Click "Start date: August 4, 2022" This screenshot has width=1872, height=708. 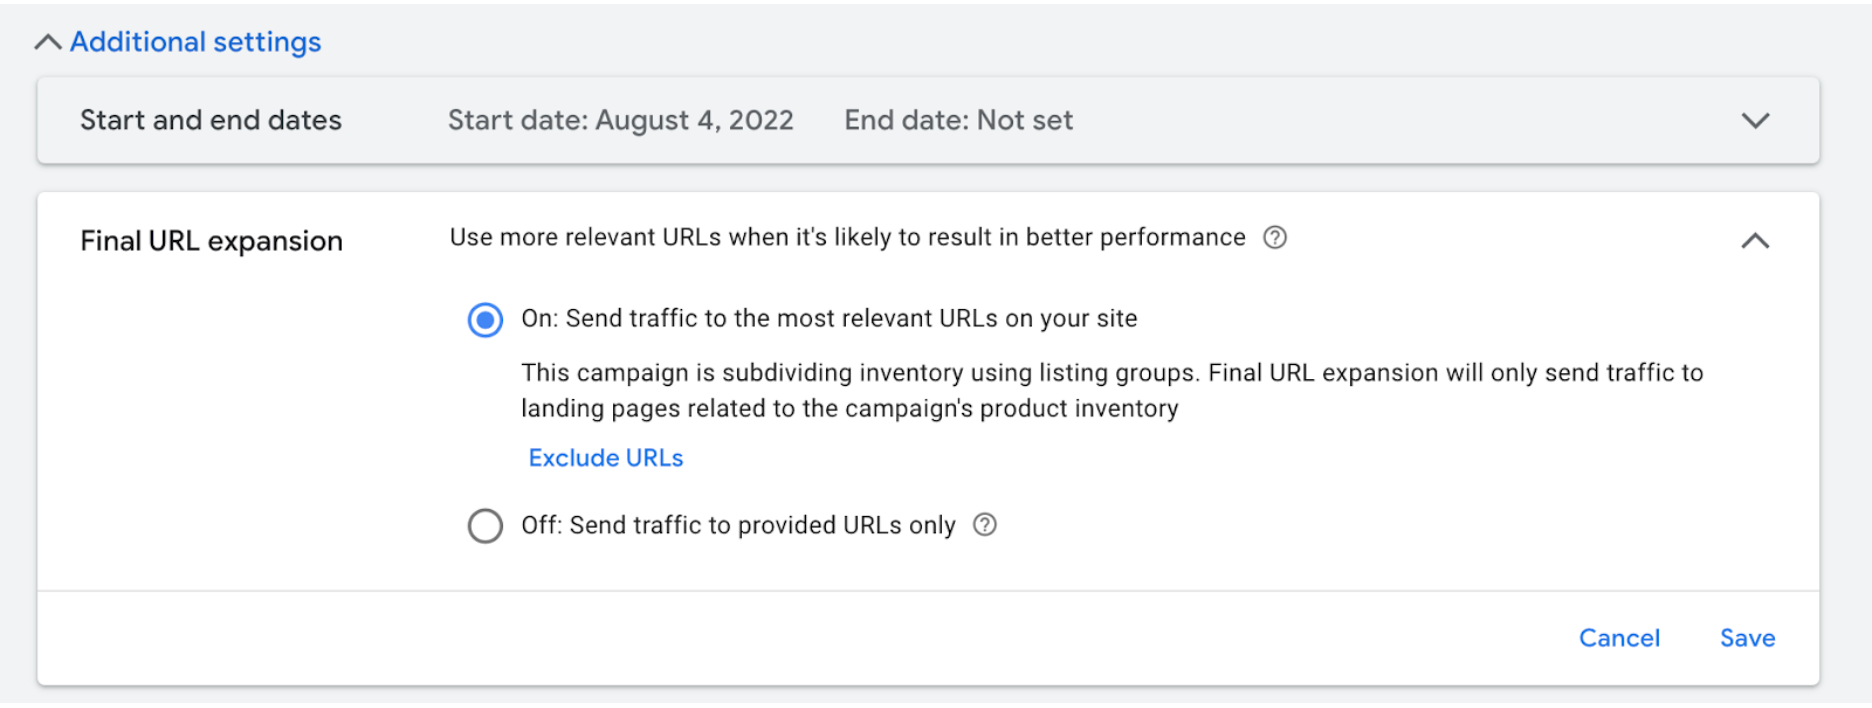coord(620,120)
